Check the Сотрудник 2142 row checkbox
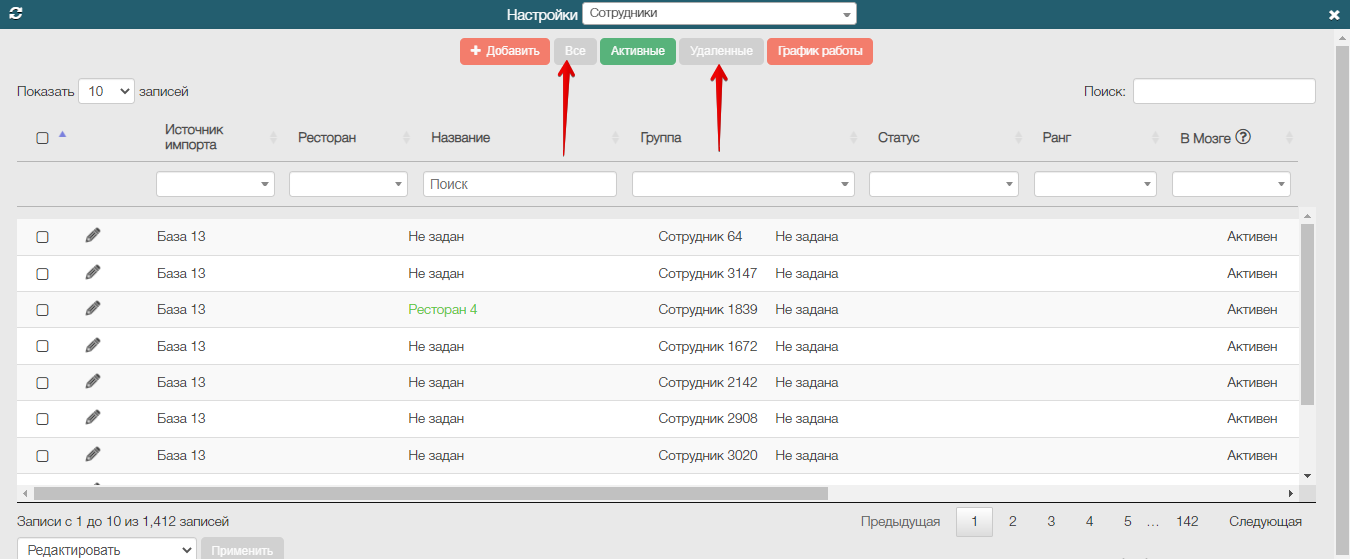 click(x=42, y=383)
